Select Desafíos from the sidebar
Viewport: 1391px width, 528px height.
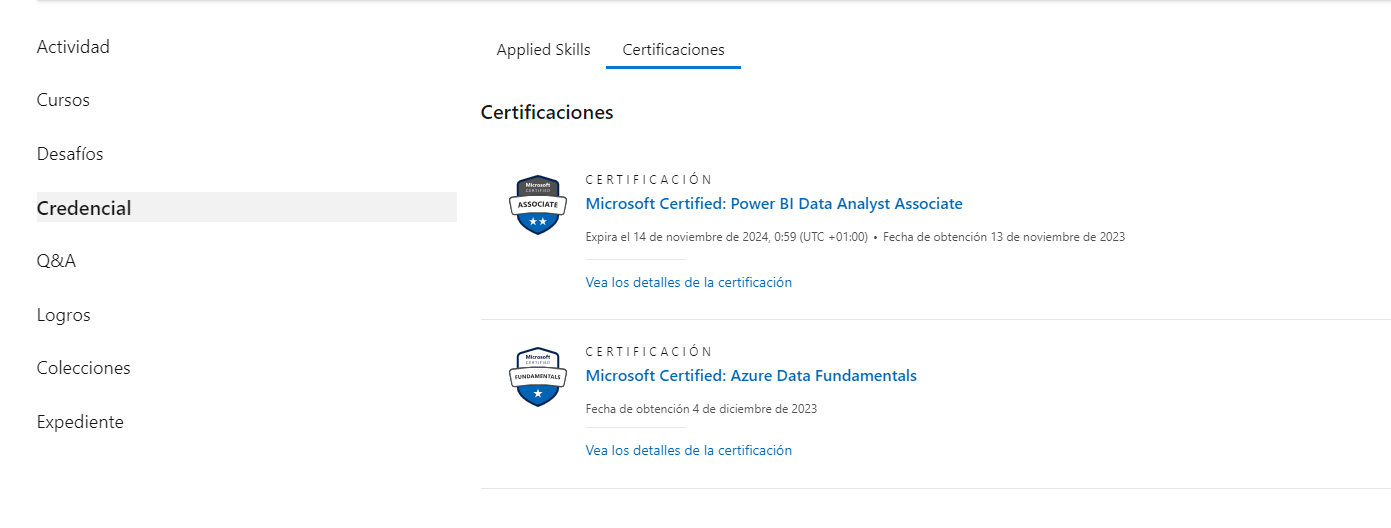[x=70, y=154]
